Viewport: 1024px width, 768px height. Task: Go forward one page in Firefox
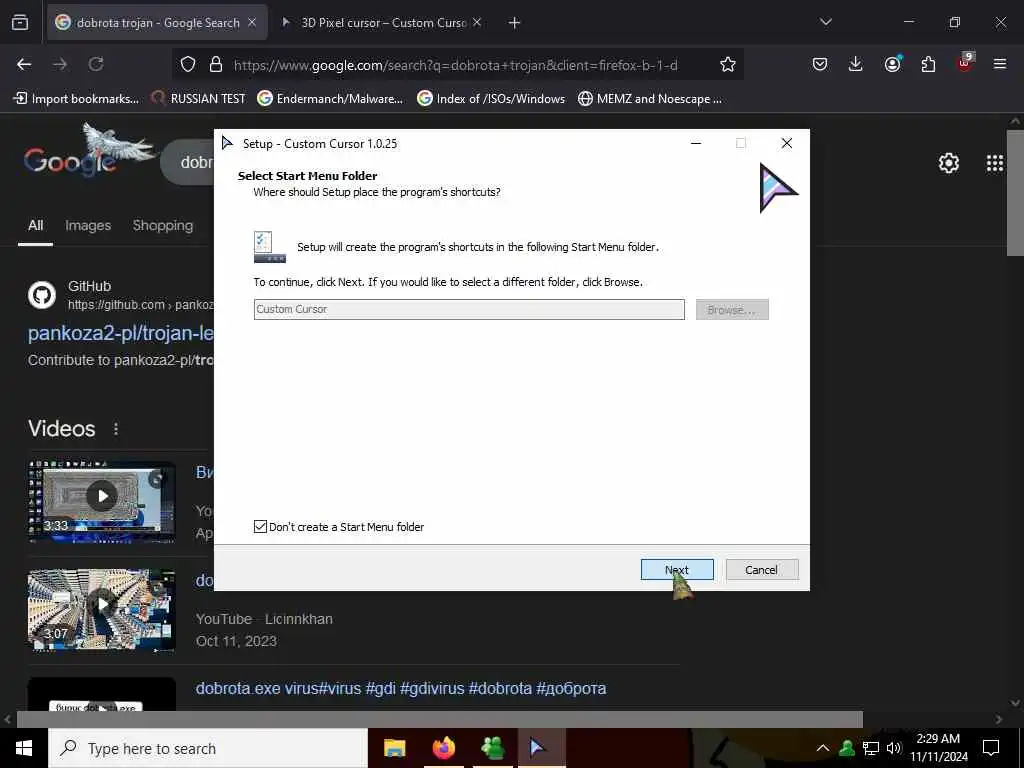pyautogui.click(x=60, y=64)
